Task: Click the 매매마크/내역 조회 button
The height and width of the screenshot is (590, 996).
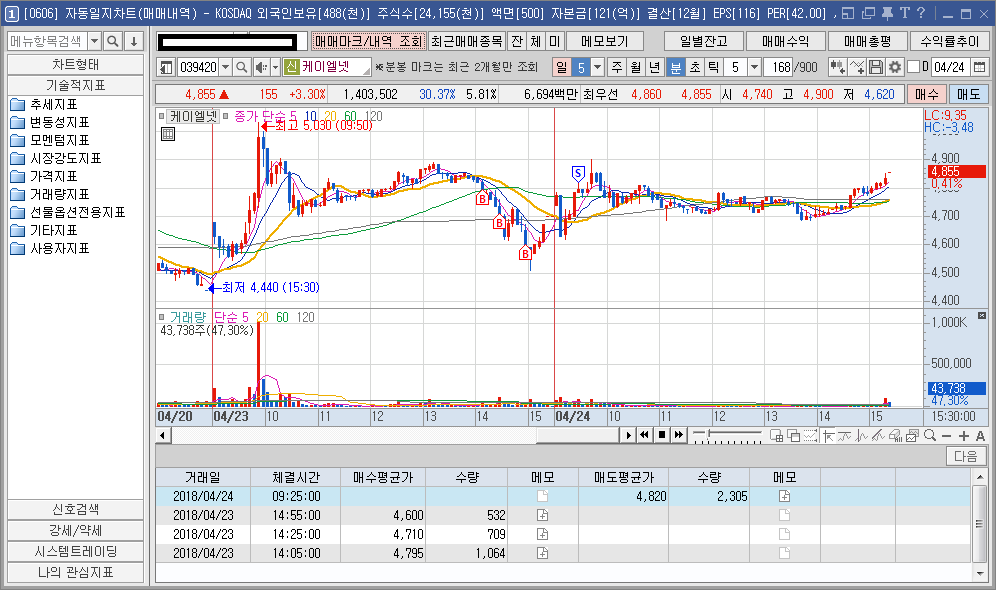Action: tap(368, 41)
